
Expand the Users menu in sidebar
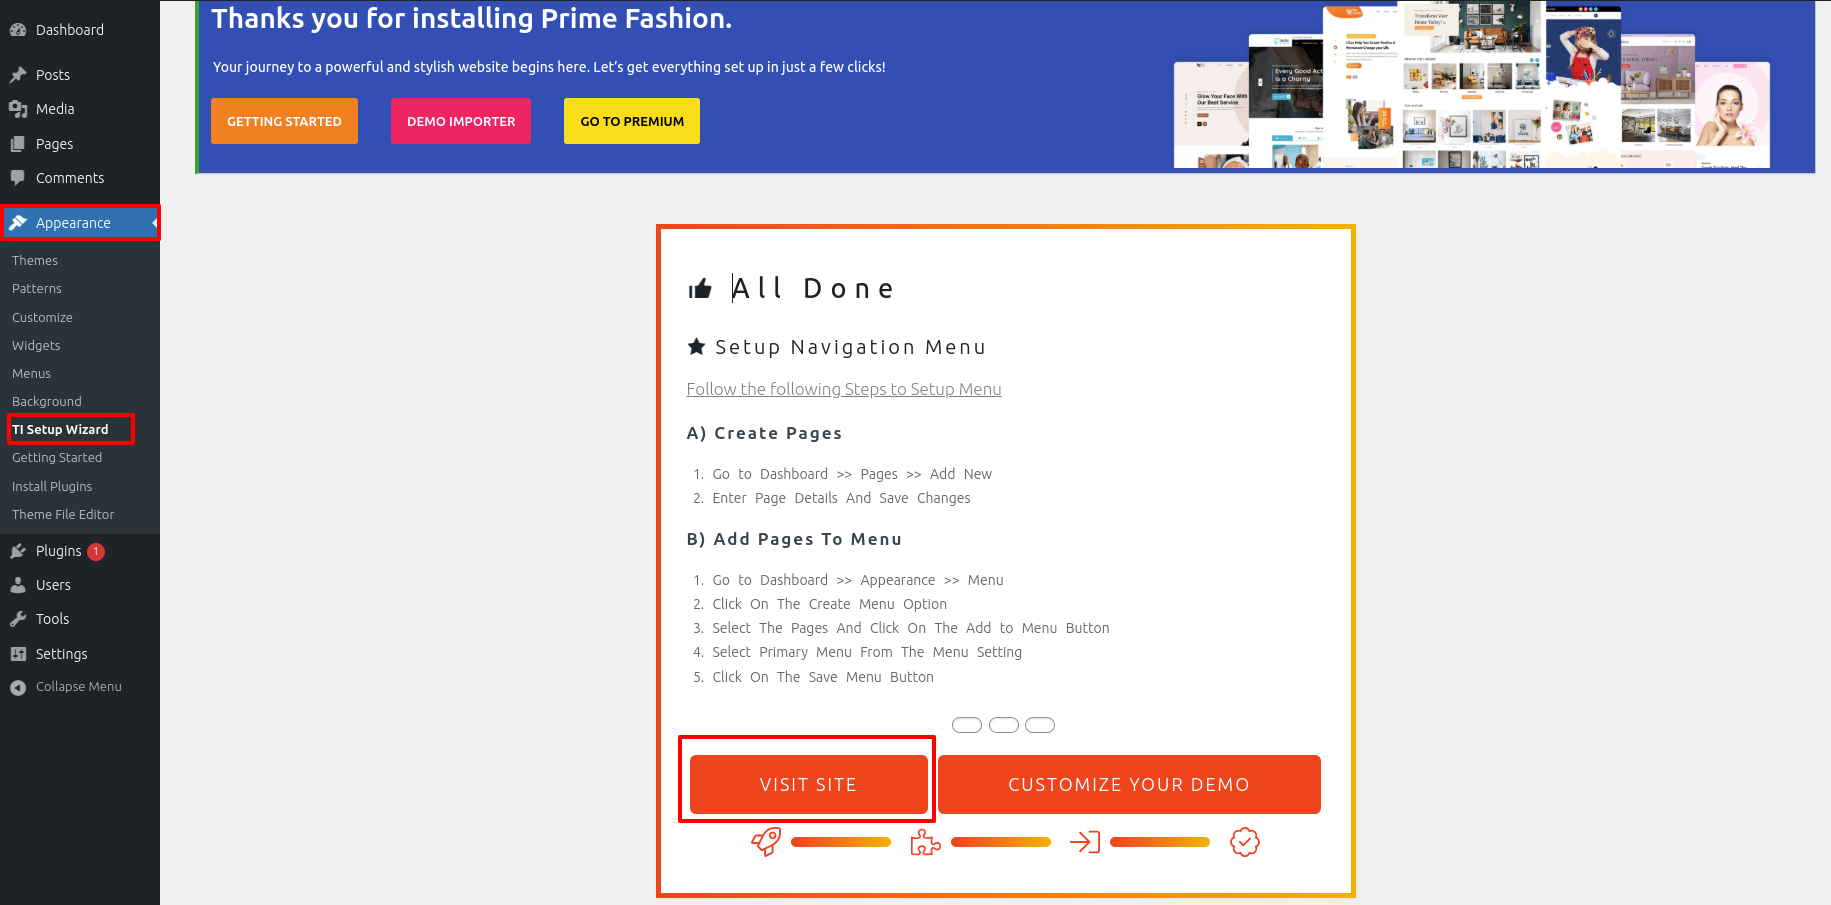[x=53, y=585]
